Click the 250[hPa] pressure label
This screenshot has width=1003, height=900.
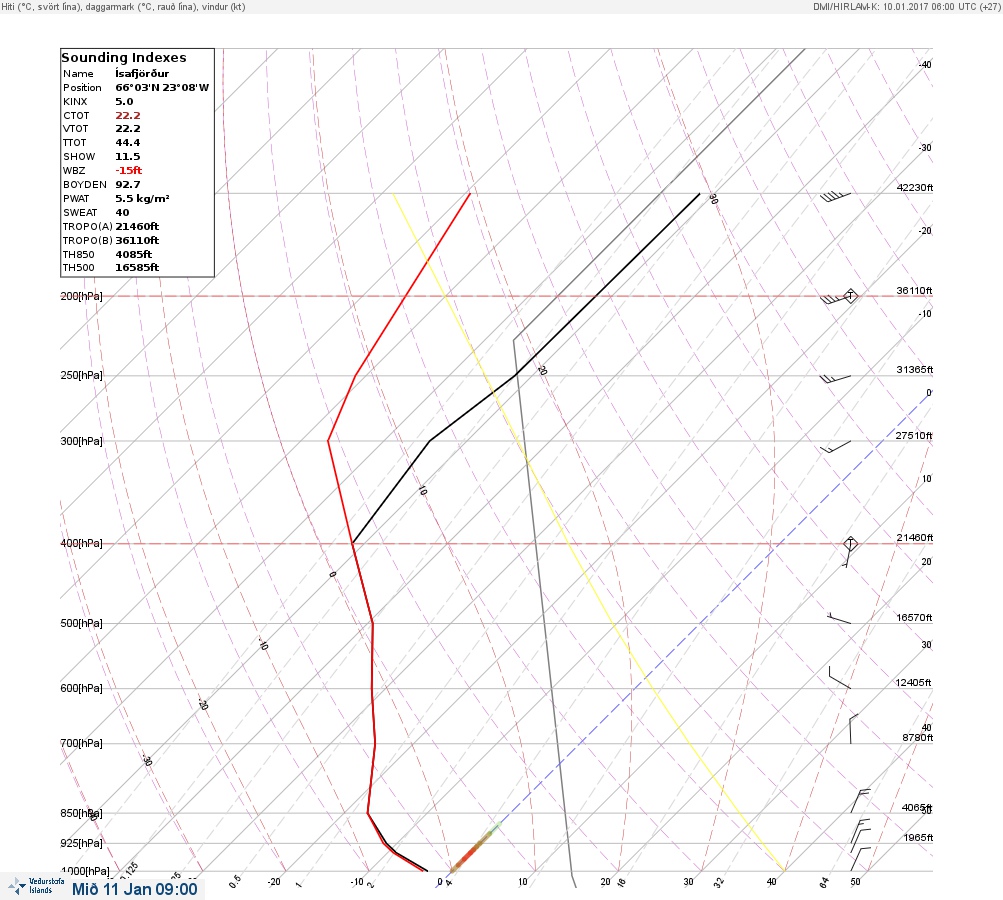tap(81, 375)
